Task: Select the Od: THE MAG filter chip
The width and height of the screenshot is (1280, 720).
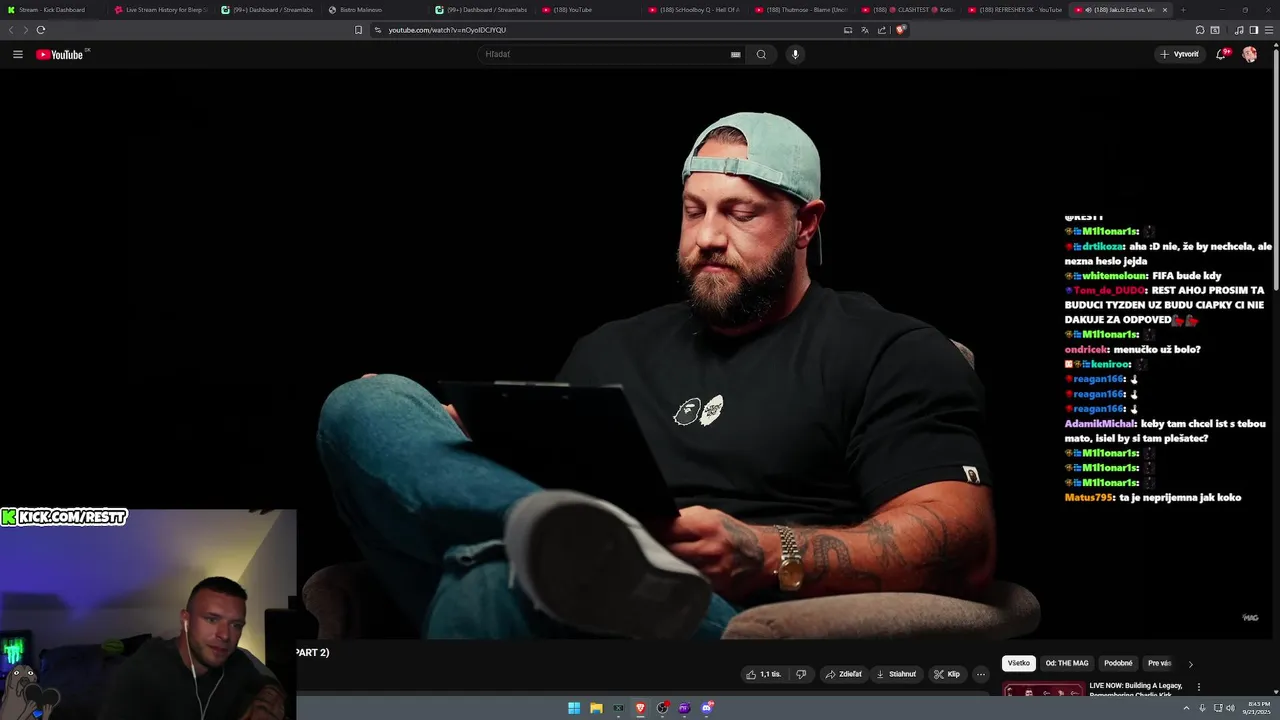Action: [x=1067, y=663]
